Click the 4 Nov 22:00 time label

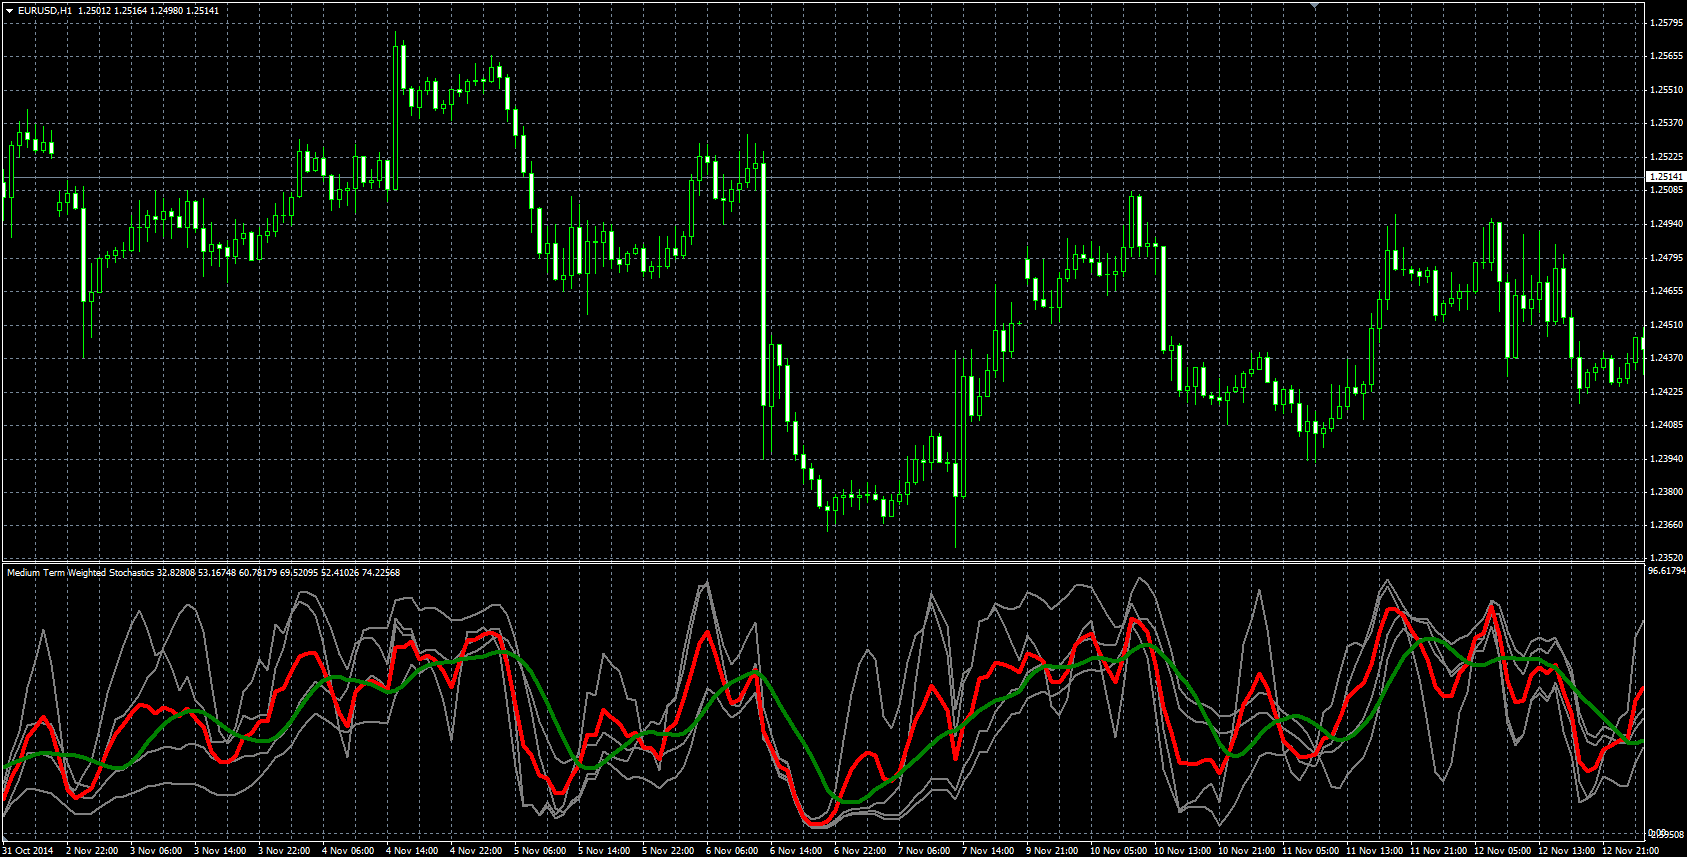pyautogui.click(x=476, y=851)
